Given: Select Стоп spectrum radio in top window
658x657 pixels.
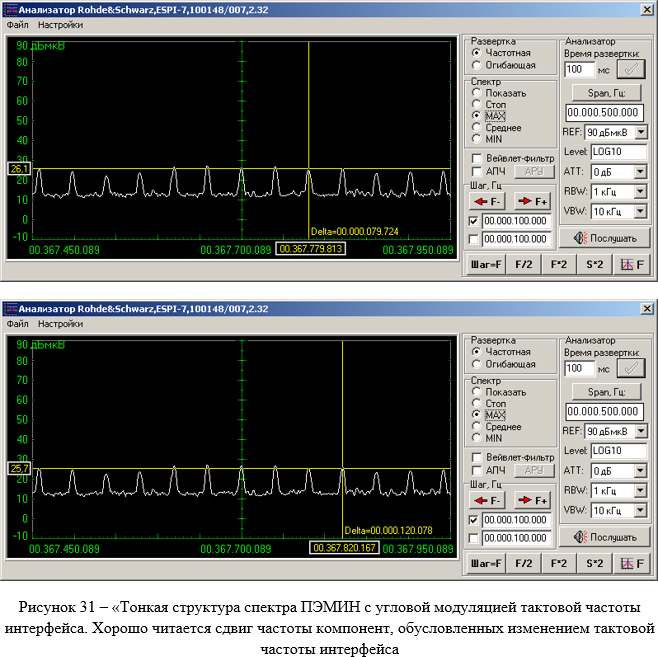Looking at the screenshot, I should coord(476,104).
